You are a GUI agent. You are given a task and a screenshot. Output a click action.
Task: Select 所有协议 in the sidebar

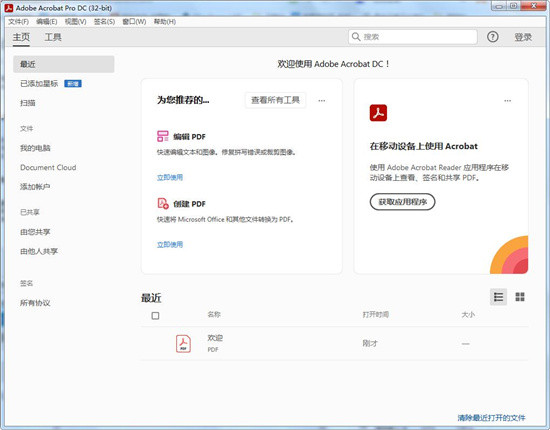[x=35, y=303]
